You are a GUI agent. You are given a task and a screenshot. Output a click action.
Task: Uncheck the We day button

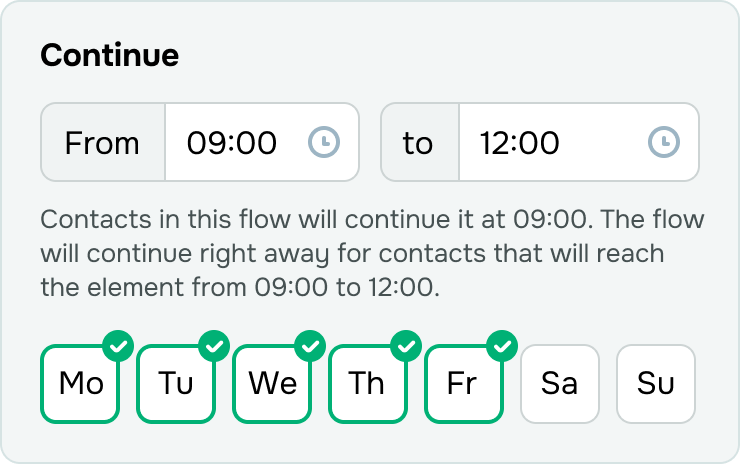click(x=272, y=384)
